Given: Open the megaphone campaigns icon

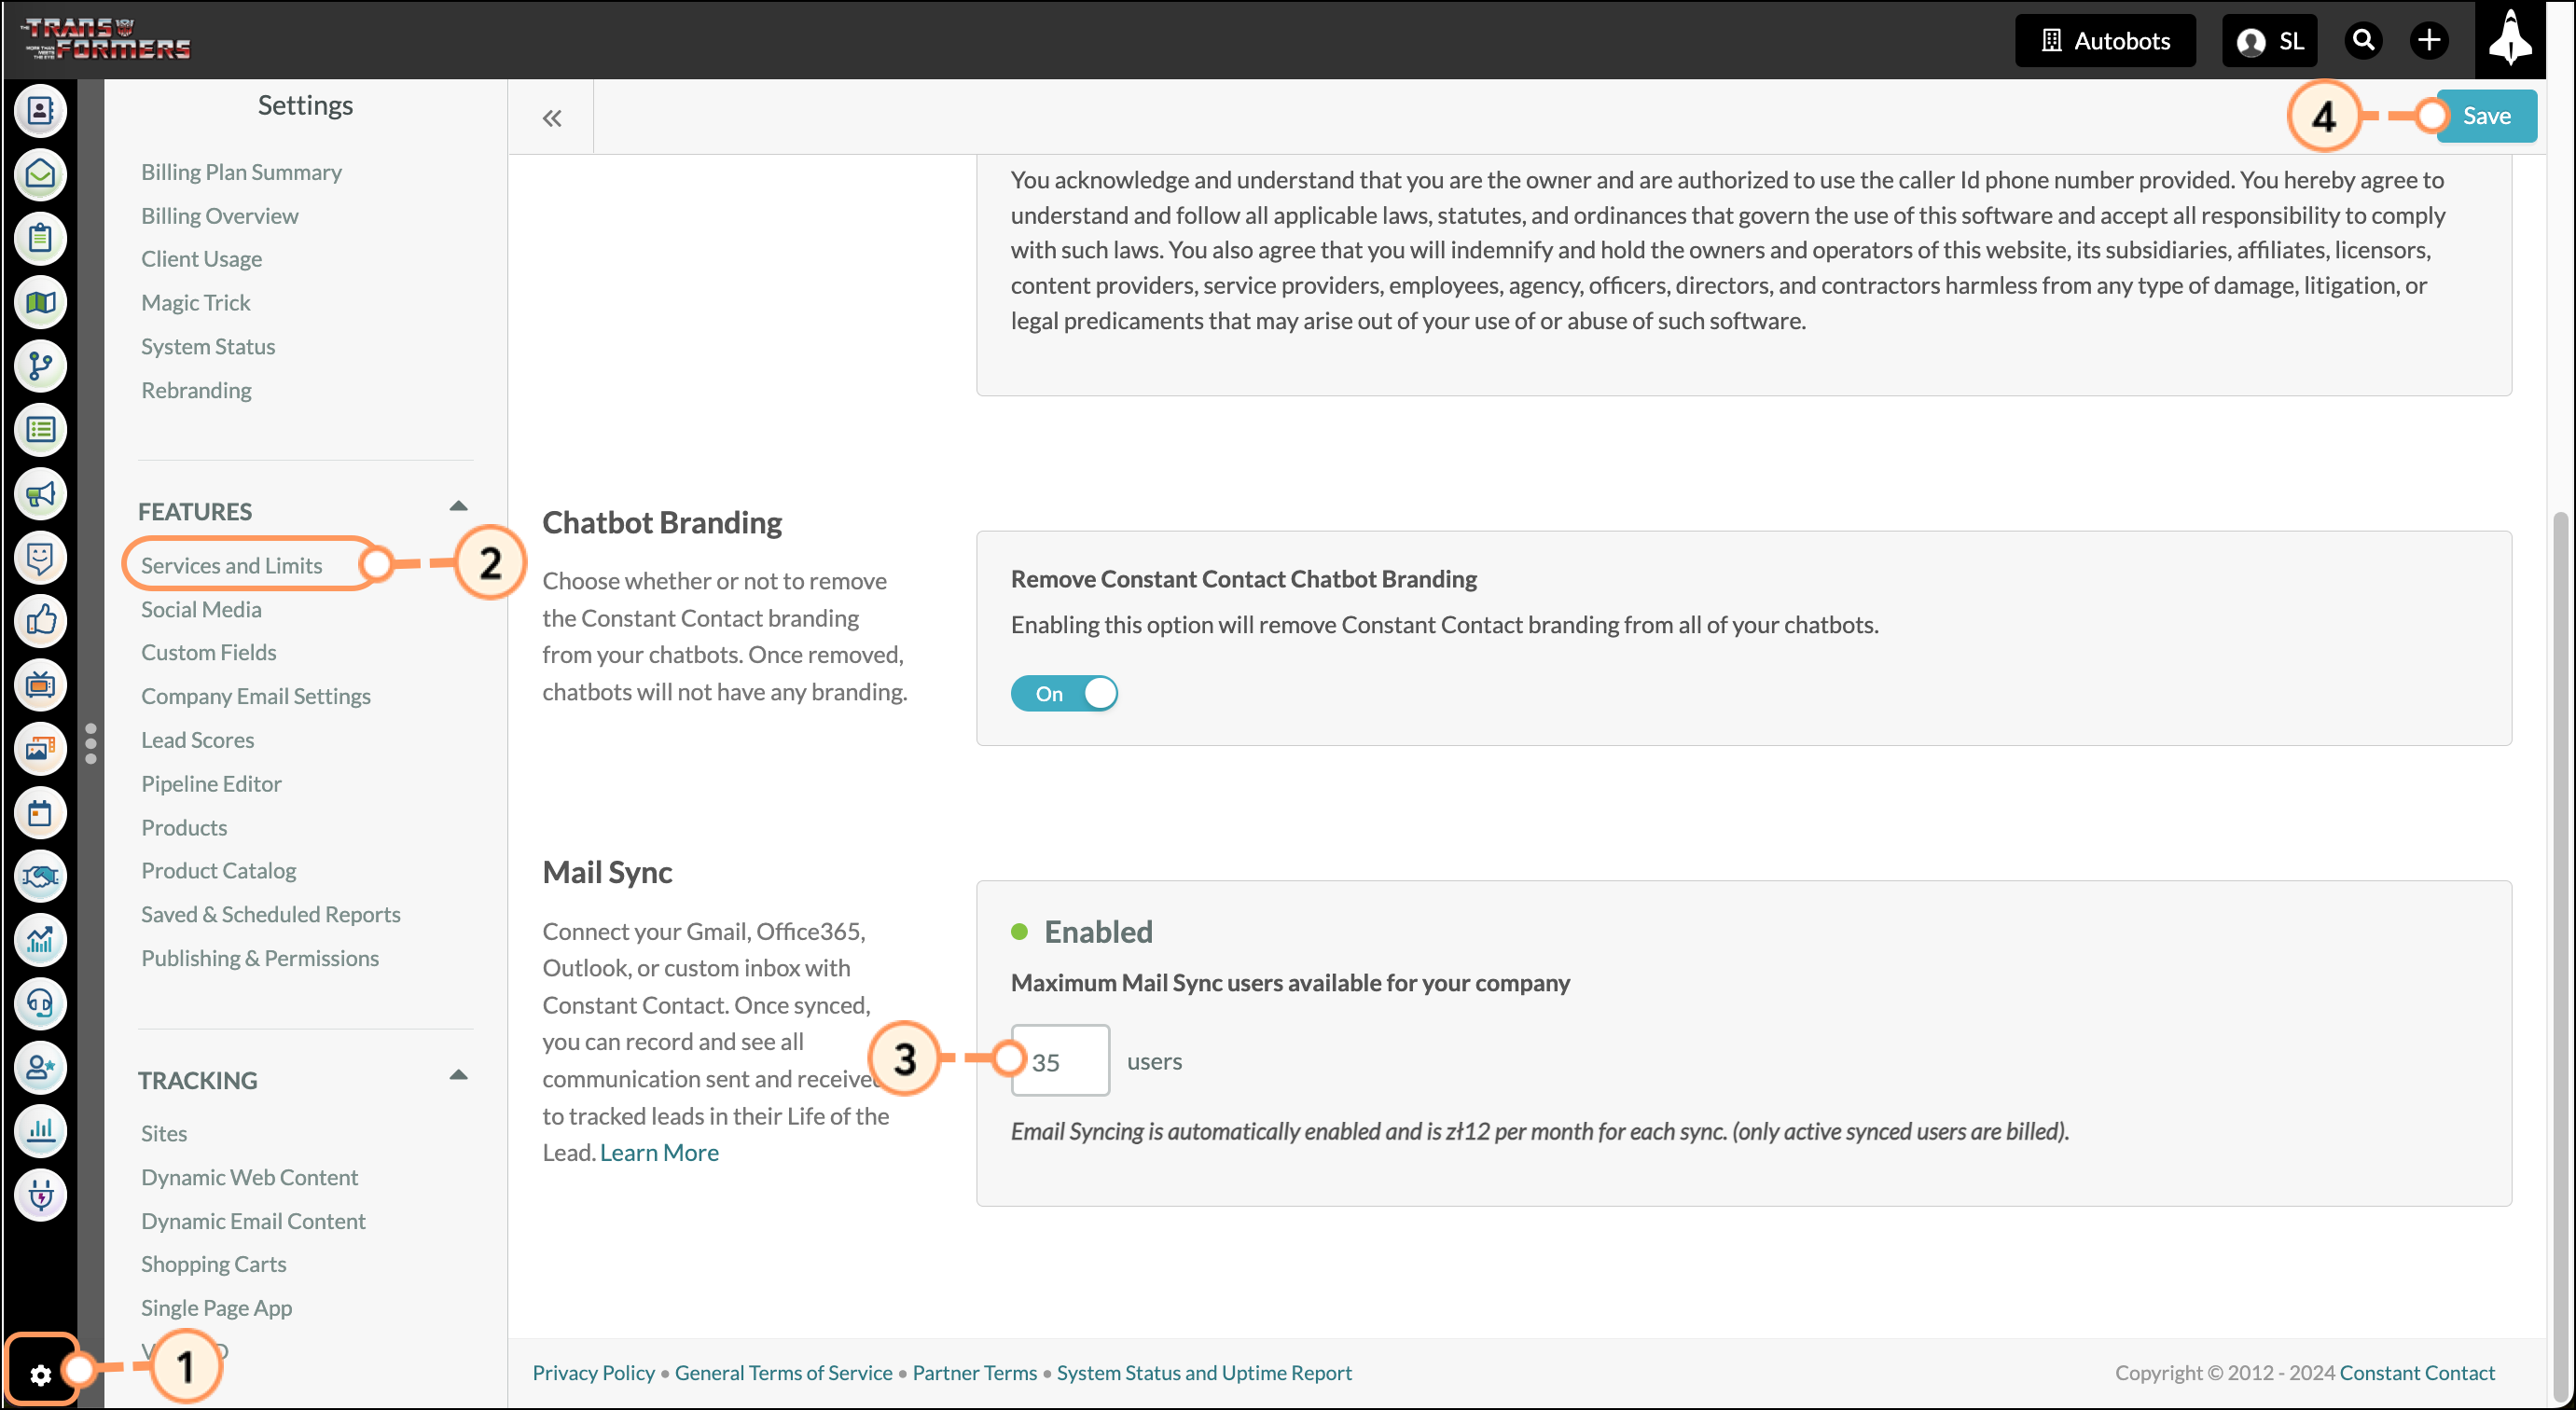Looking at the screenshot, I should (40, 494).
